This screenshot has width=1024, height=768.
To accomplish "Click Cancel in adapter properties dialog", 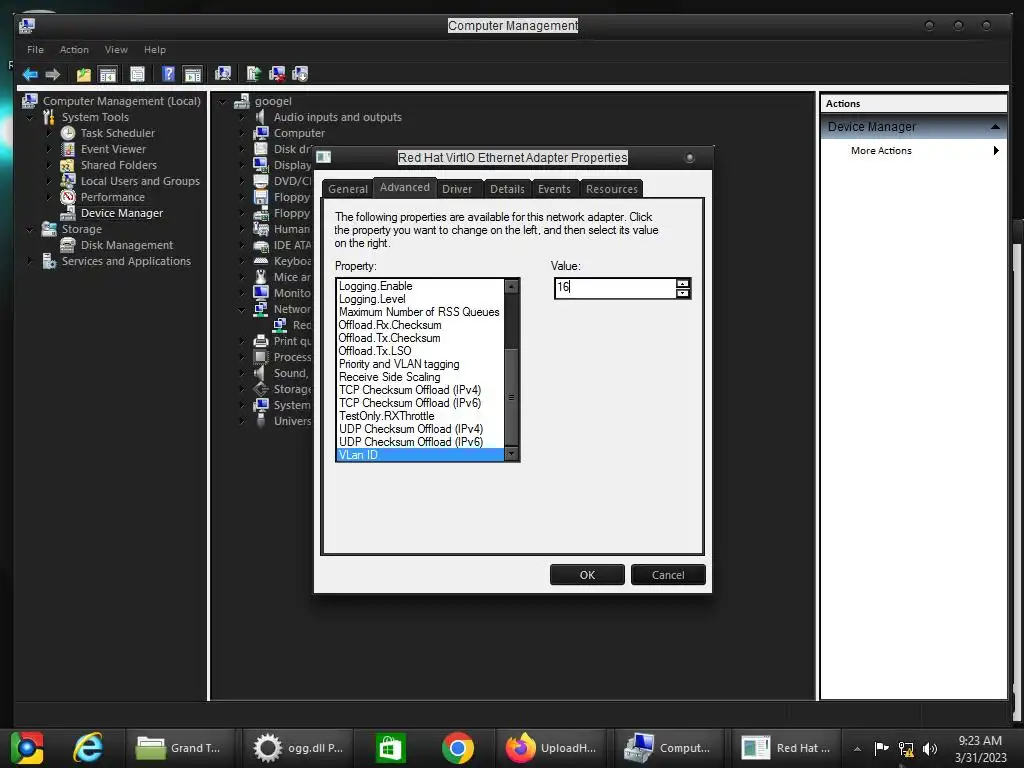I will (x=668, y=575).
